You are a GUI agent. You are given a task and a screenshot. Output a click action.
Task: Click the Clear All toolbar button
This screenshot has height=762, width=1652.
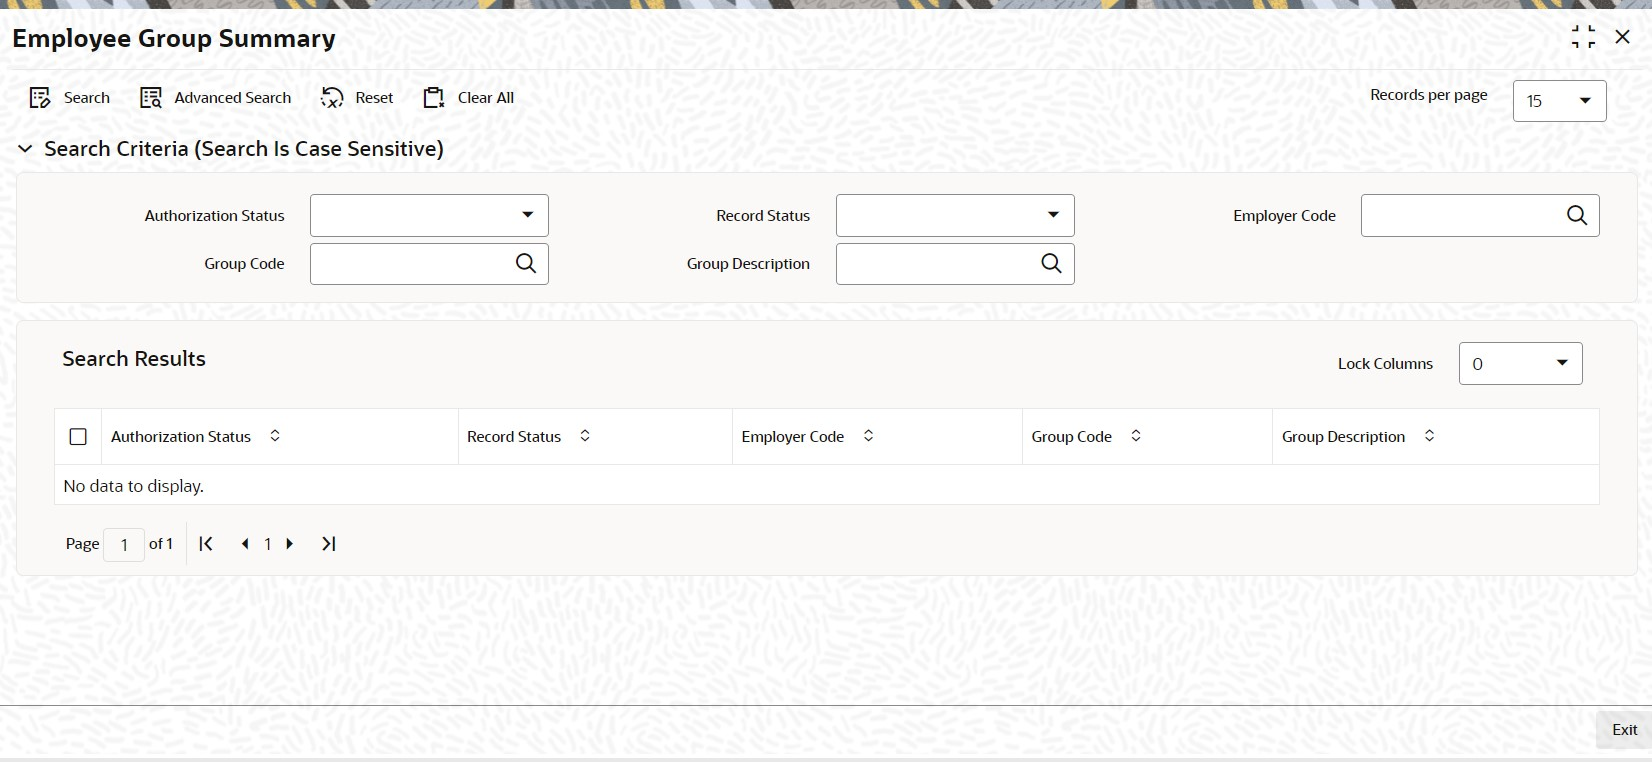click(x=469, y=98)
